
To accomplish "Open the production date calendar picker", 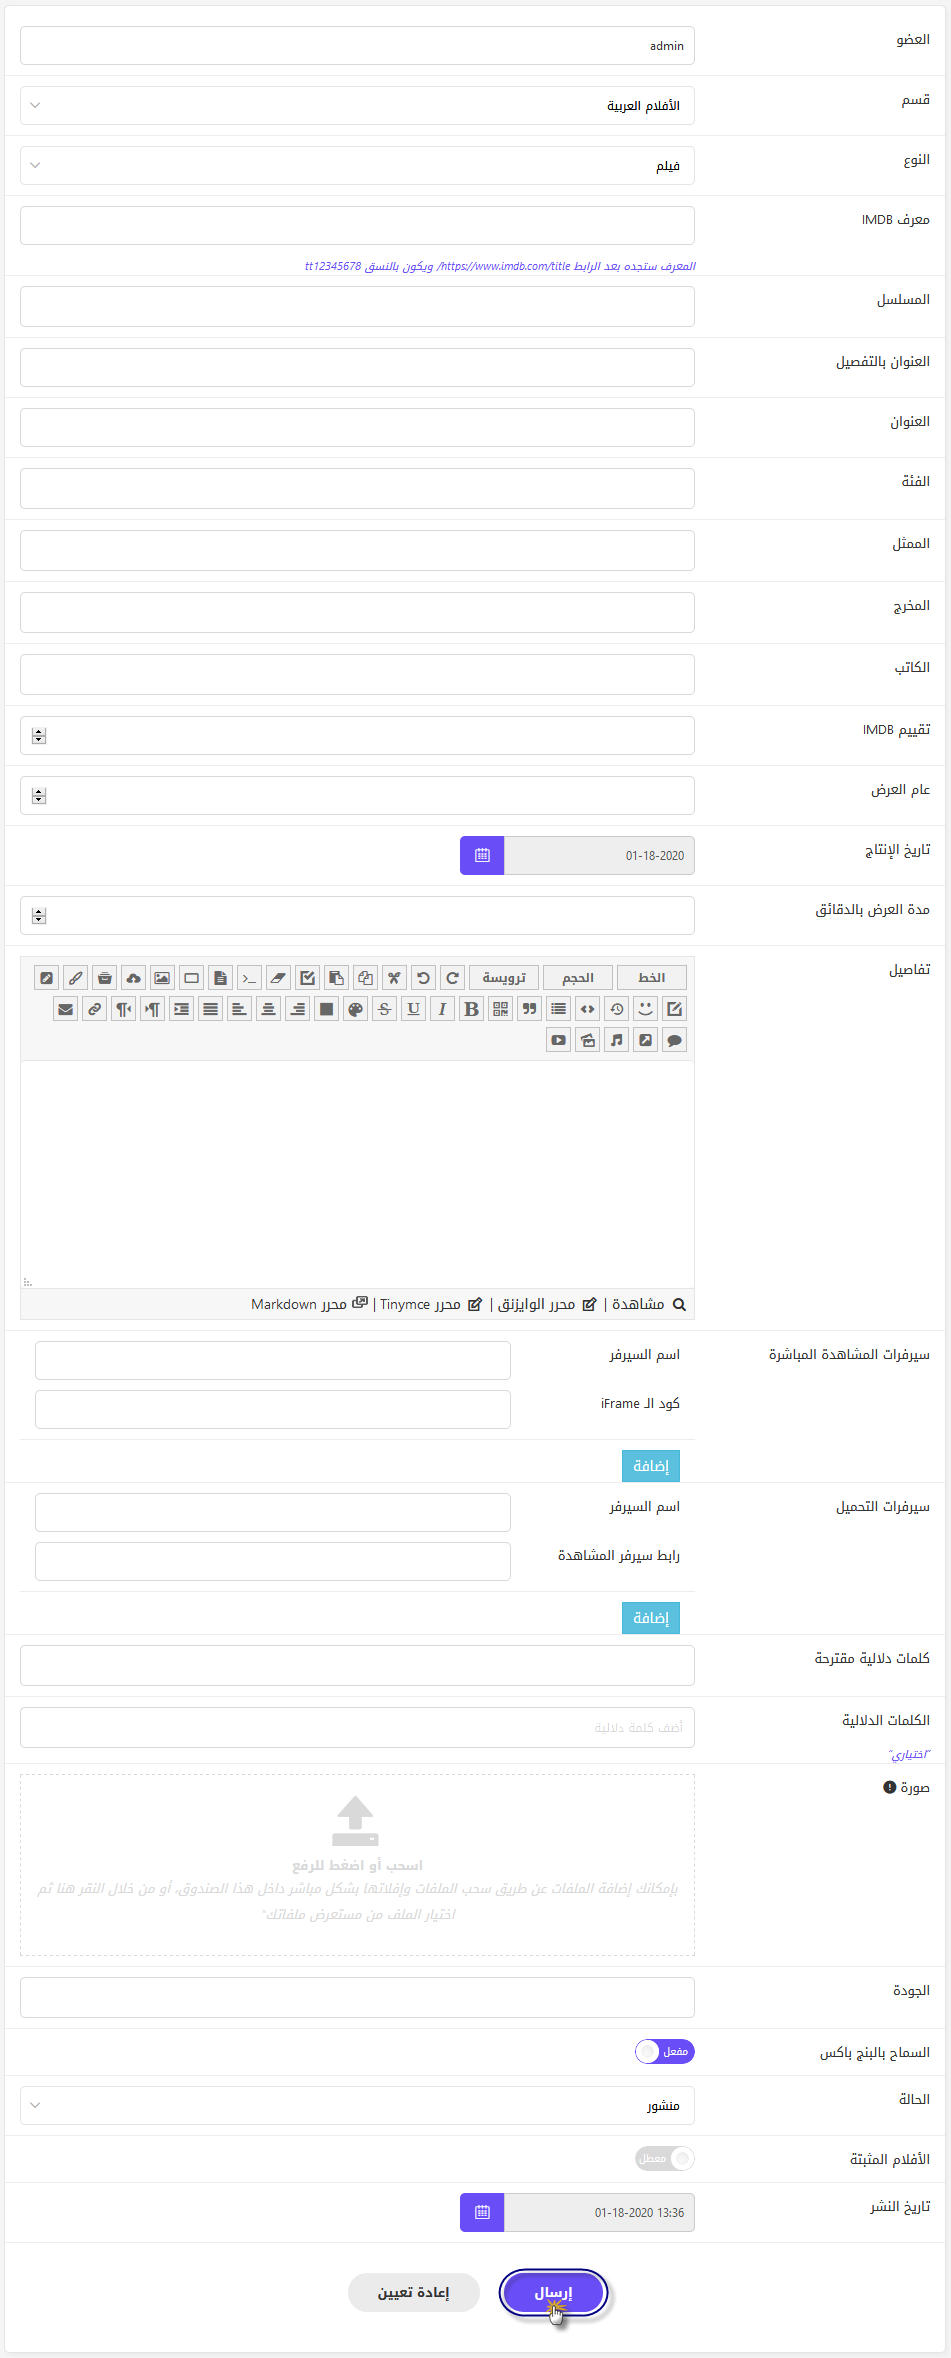I will (482, 855).
